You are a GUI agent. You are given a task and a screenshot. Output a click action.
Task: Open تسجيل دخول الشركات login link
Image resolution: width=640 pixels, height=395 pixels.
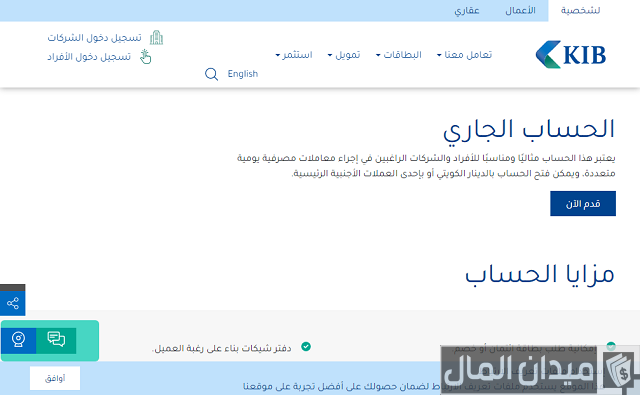(x=94, y=38)
